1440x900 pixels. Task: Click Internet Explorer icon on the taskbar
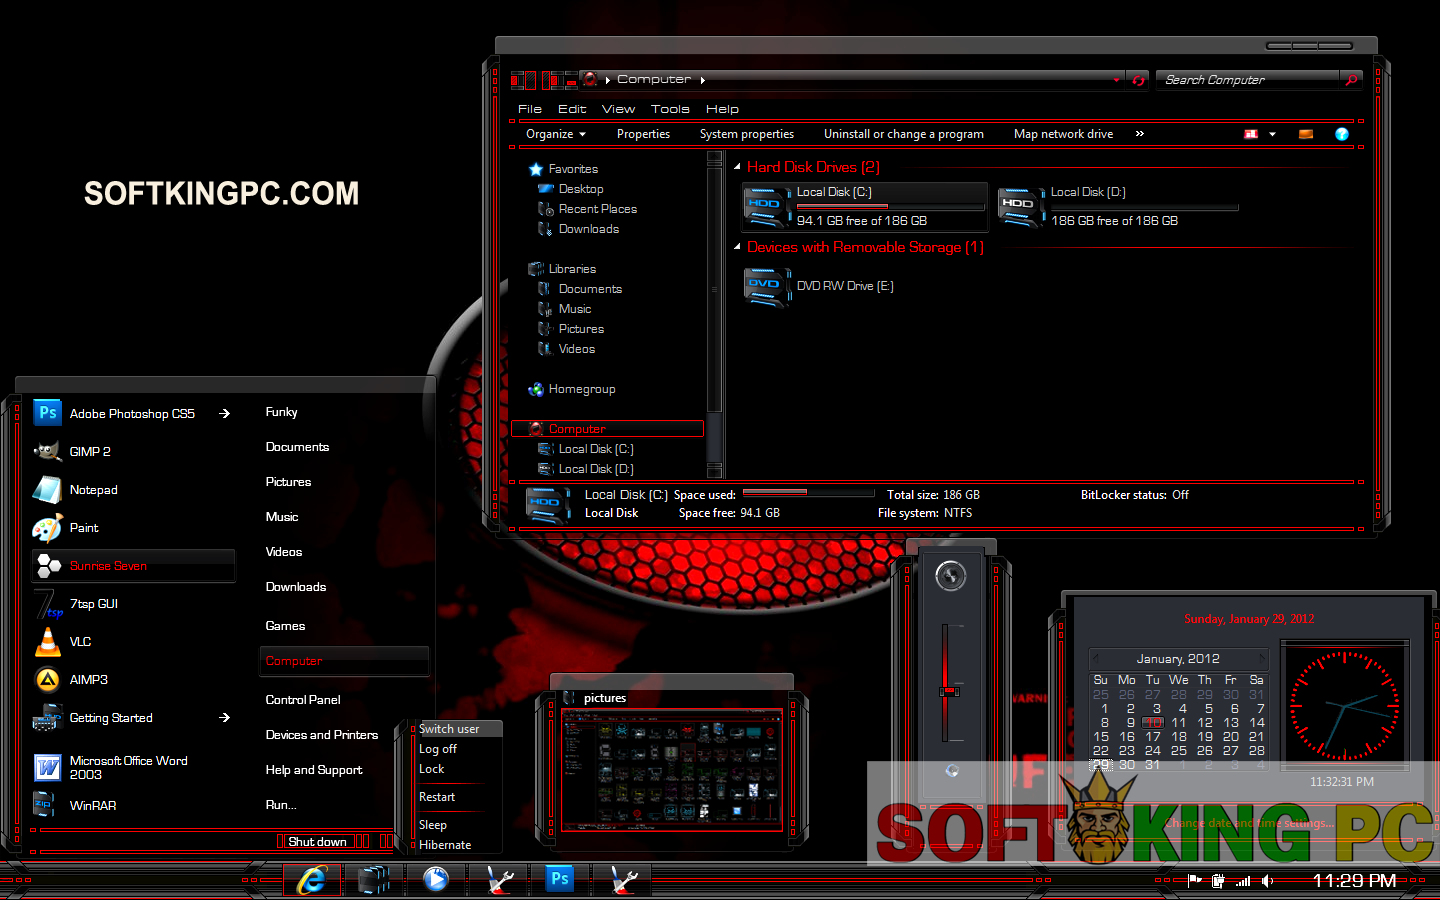(x=312, y=880)
